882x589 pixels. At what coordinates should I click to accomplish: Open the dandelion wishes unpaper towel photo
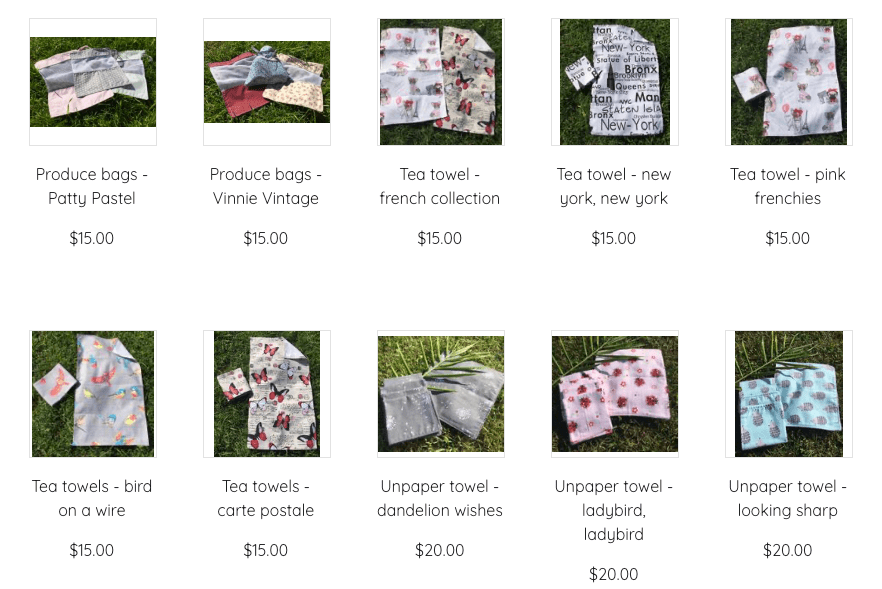440,394
